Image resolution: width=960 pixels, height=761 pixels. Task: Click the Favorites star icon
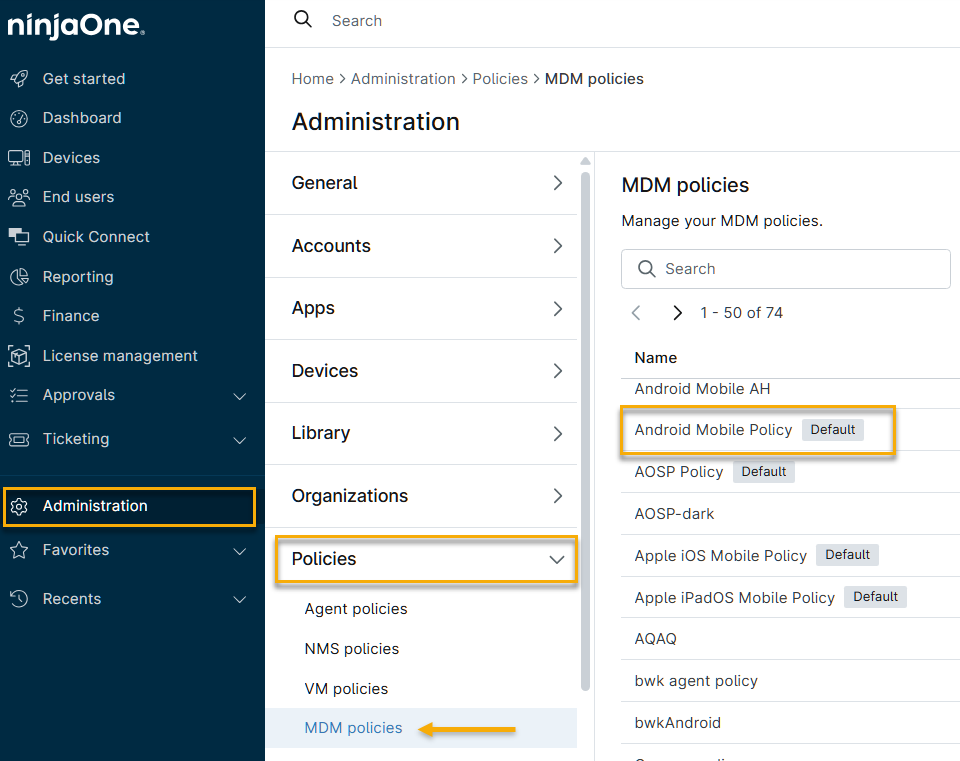coord(19,550)
